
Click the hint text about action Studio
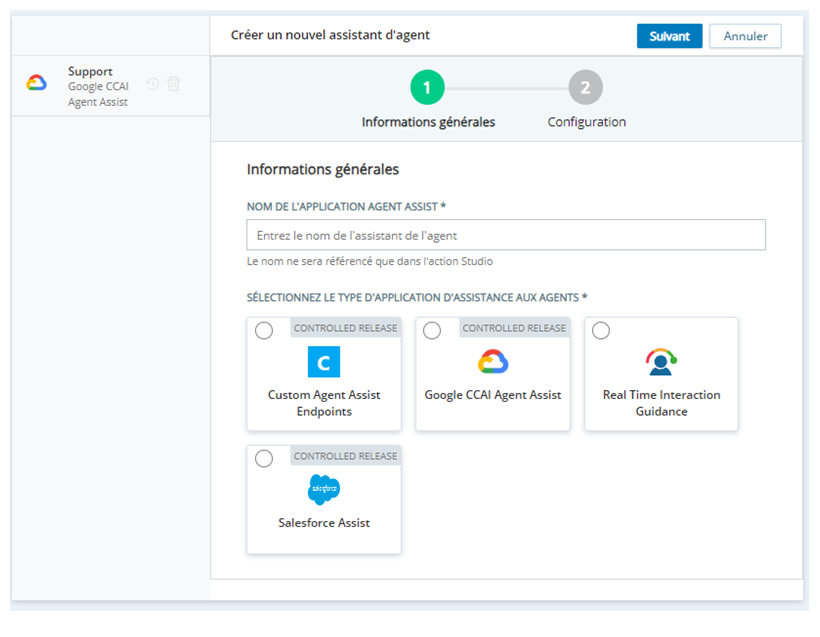click(370, 261)
